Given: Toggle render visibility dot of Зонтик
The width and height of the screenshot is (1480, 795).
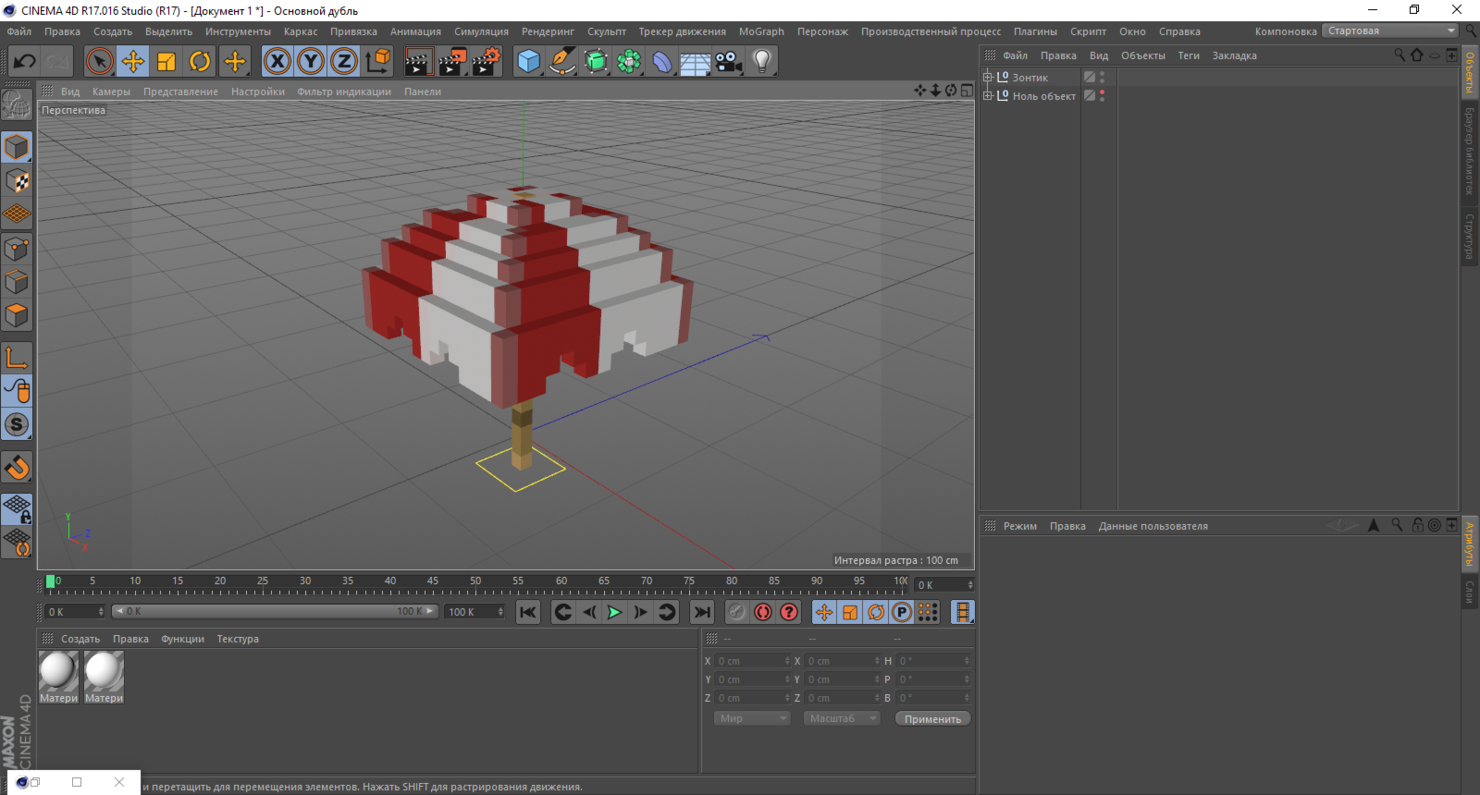Looking at the screenshot, I should (1103, 81).
